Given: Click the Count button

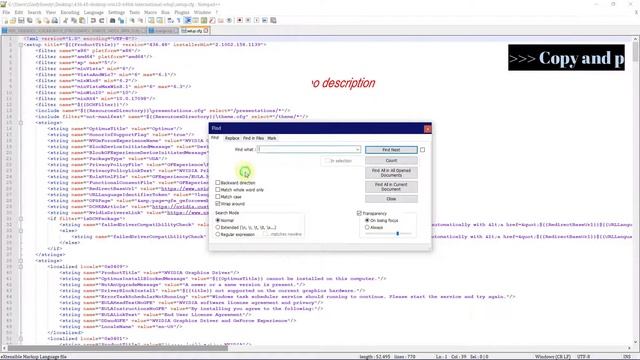Looking at the screenshot, I should click(x=391, y=160).
